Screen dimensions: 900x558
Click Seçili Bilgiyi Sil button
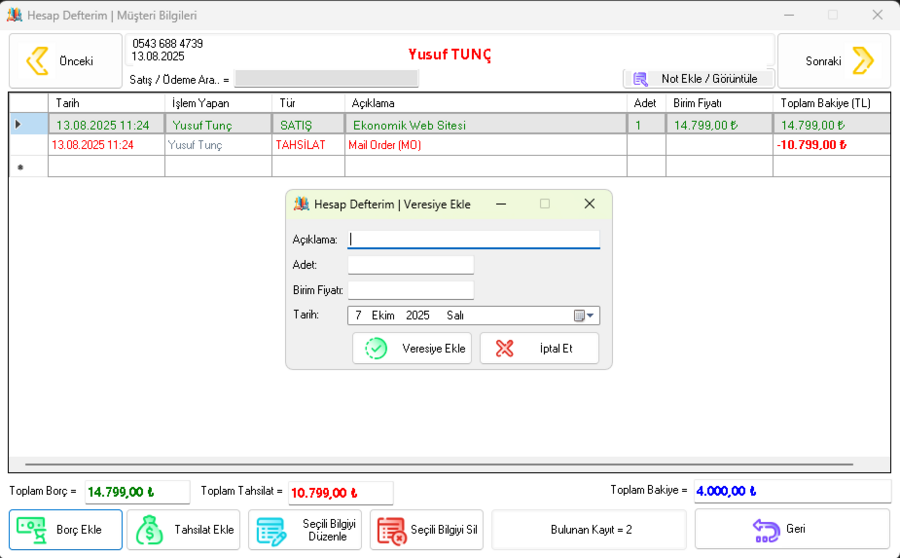(x=426, y=529)
